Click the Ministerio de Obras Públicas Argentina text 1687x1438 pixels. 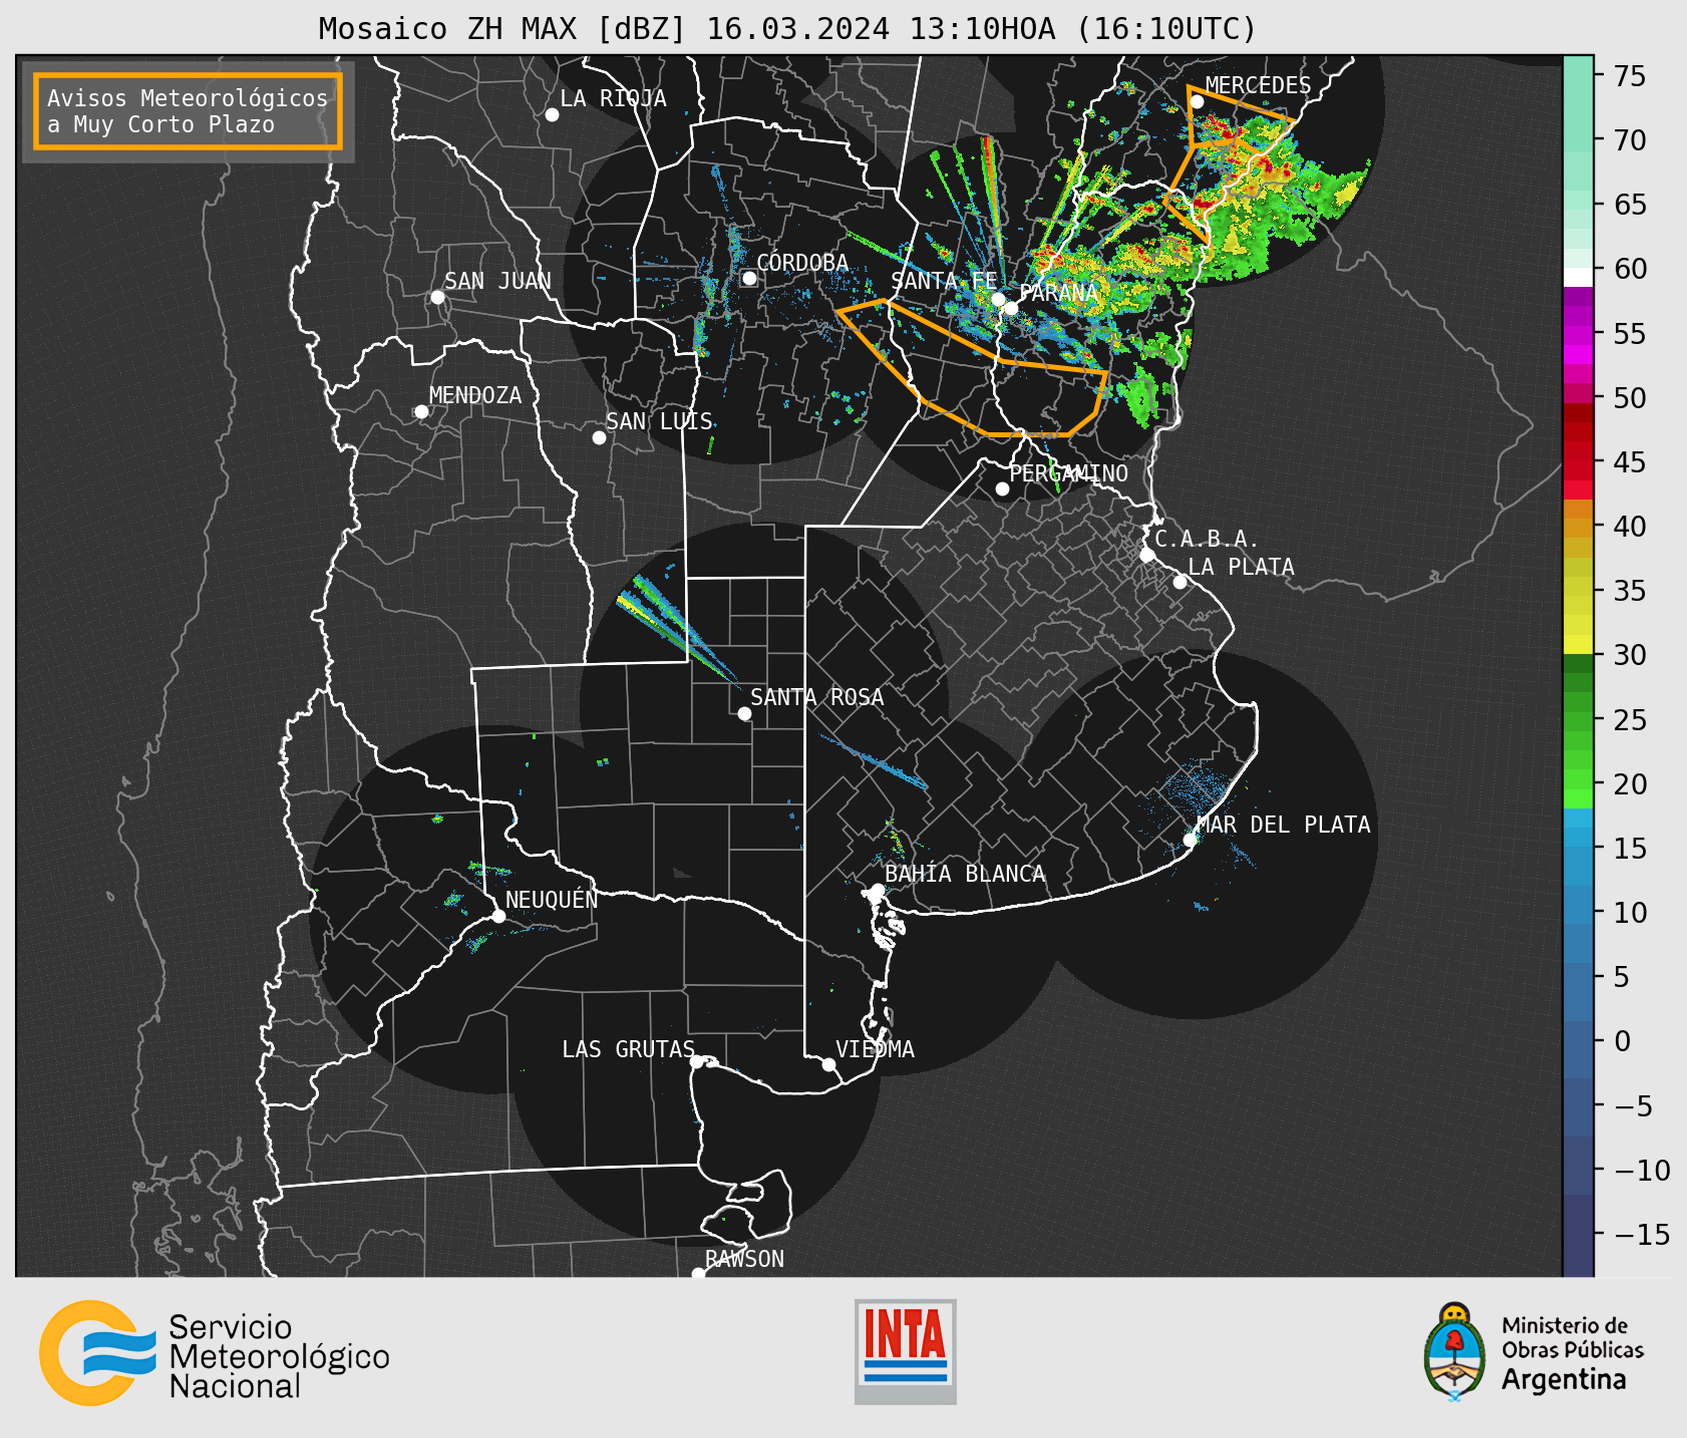1572,1354
